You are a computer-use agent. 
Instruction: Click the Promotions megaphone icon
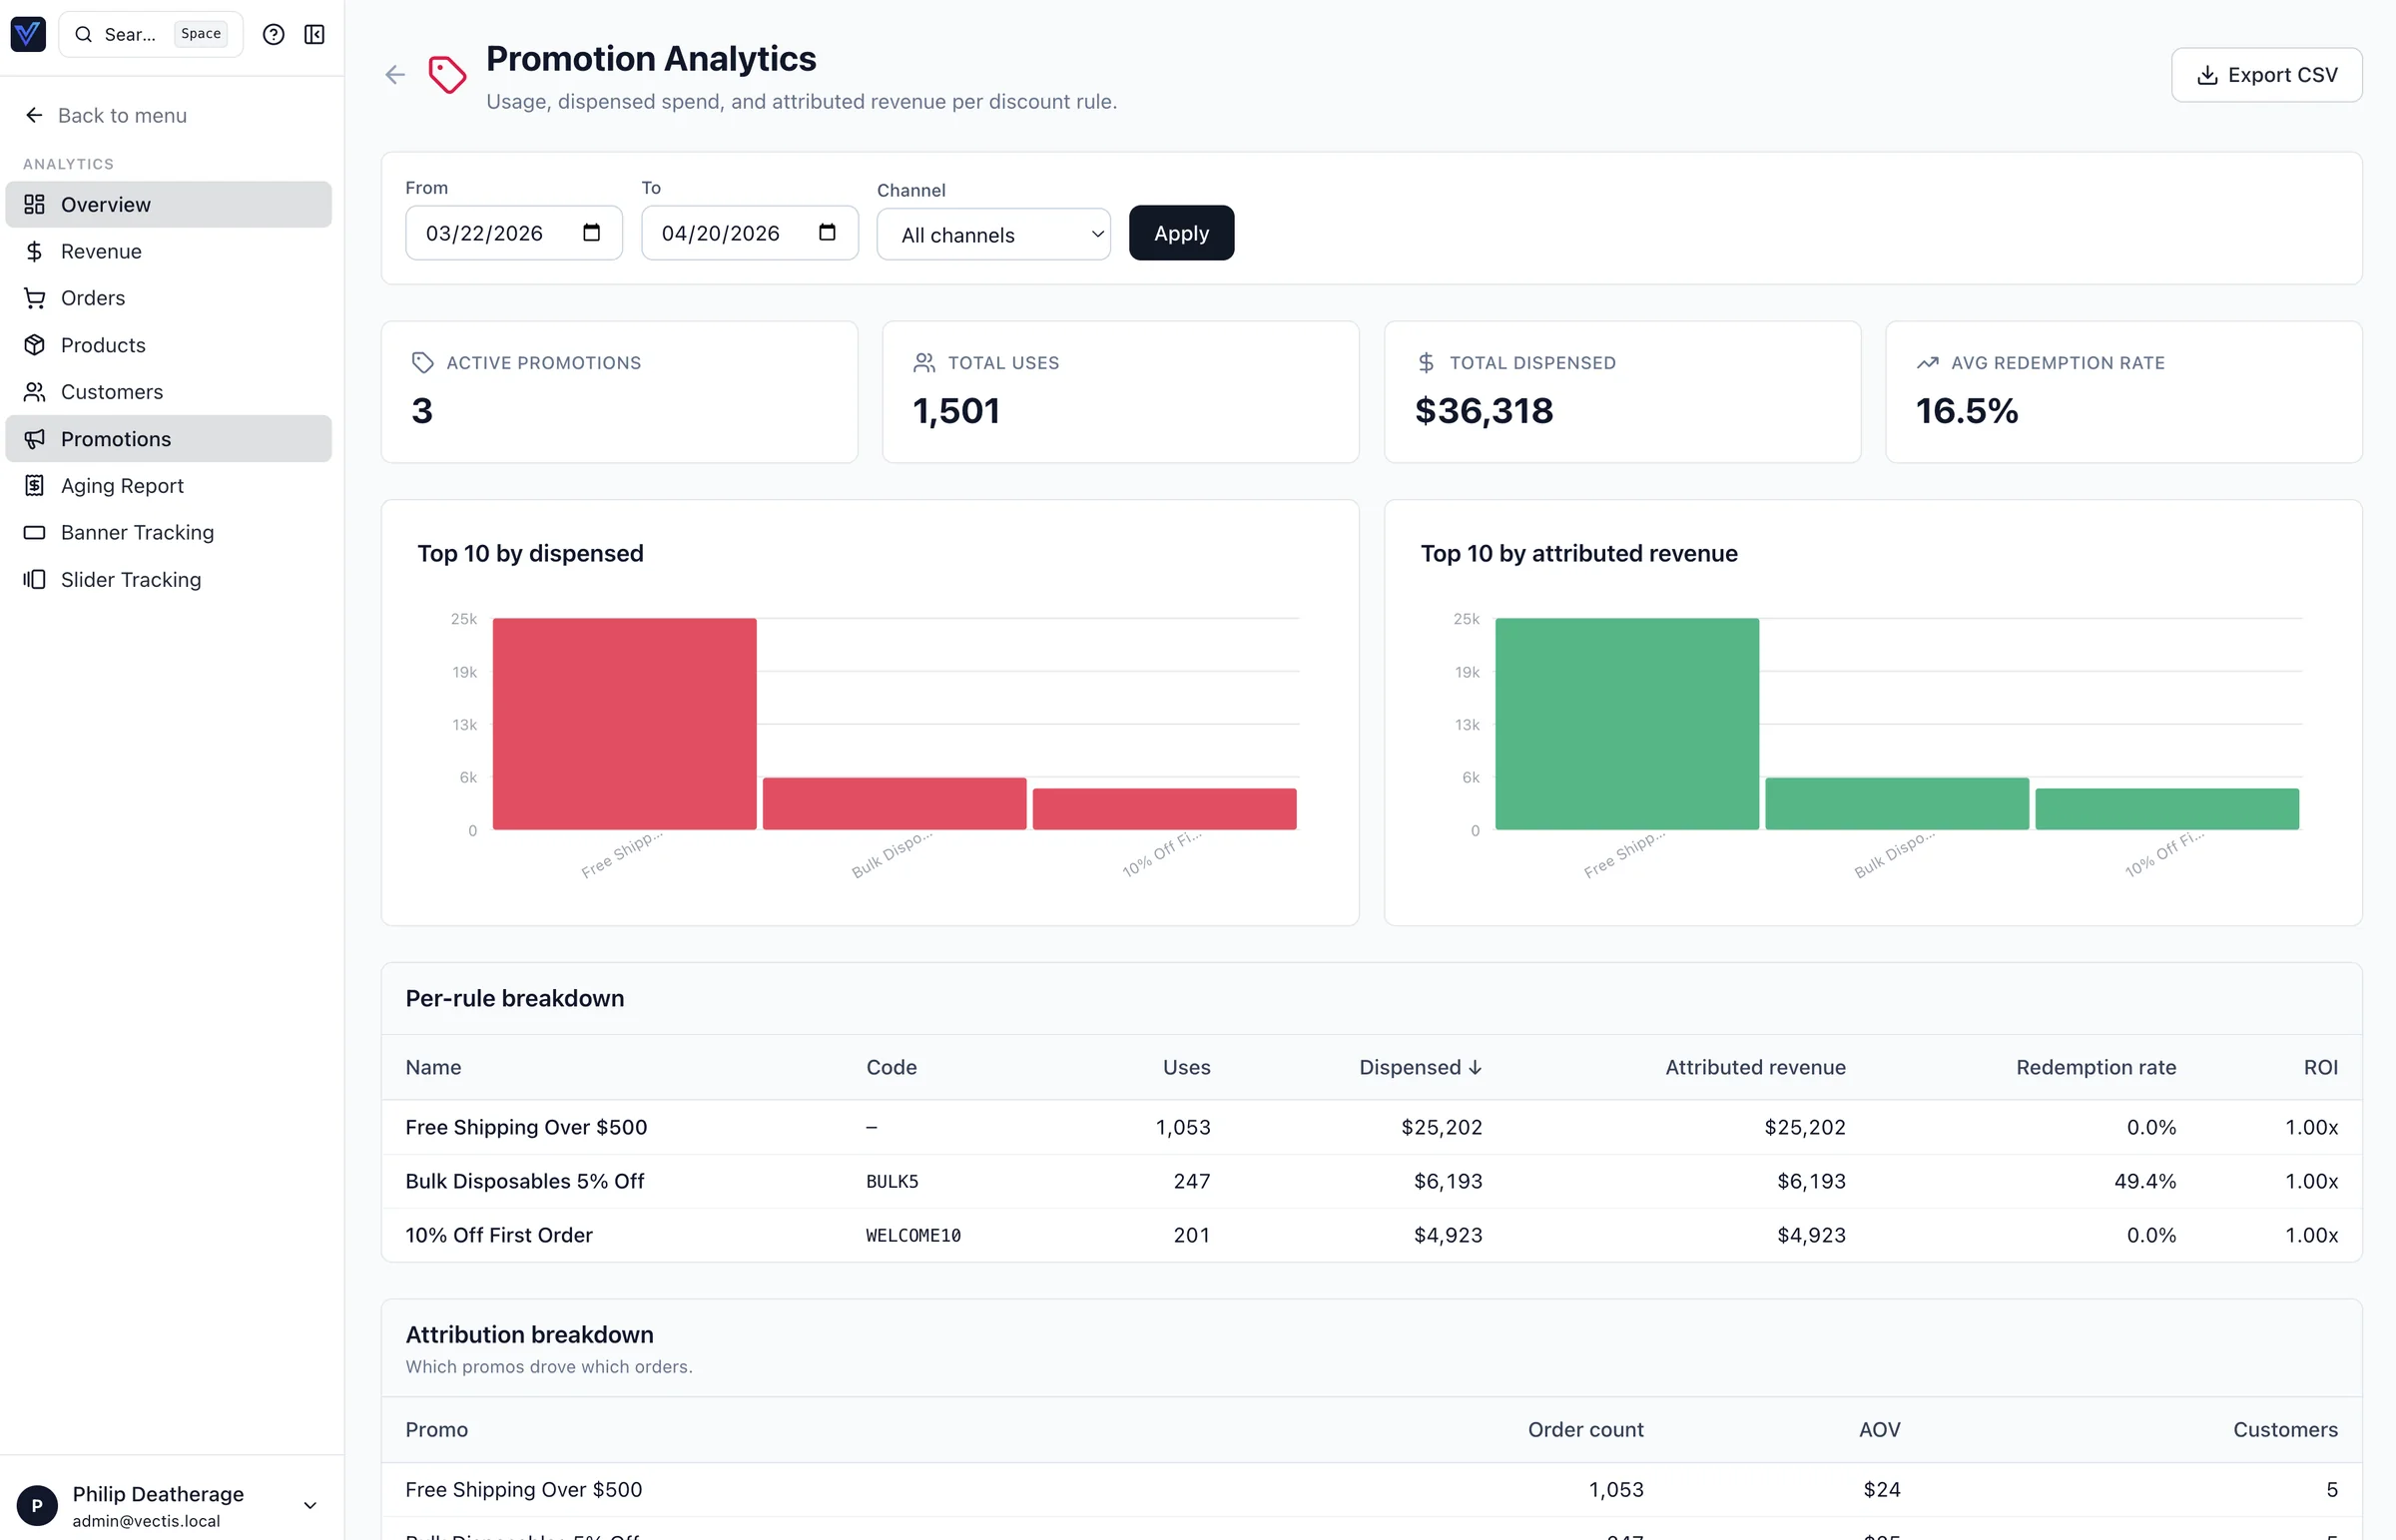(34, 438)
